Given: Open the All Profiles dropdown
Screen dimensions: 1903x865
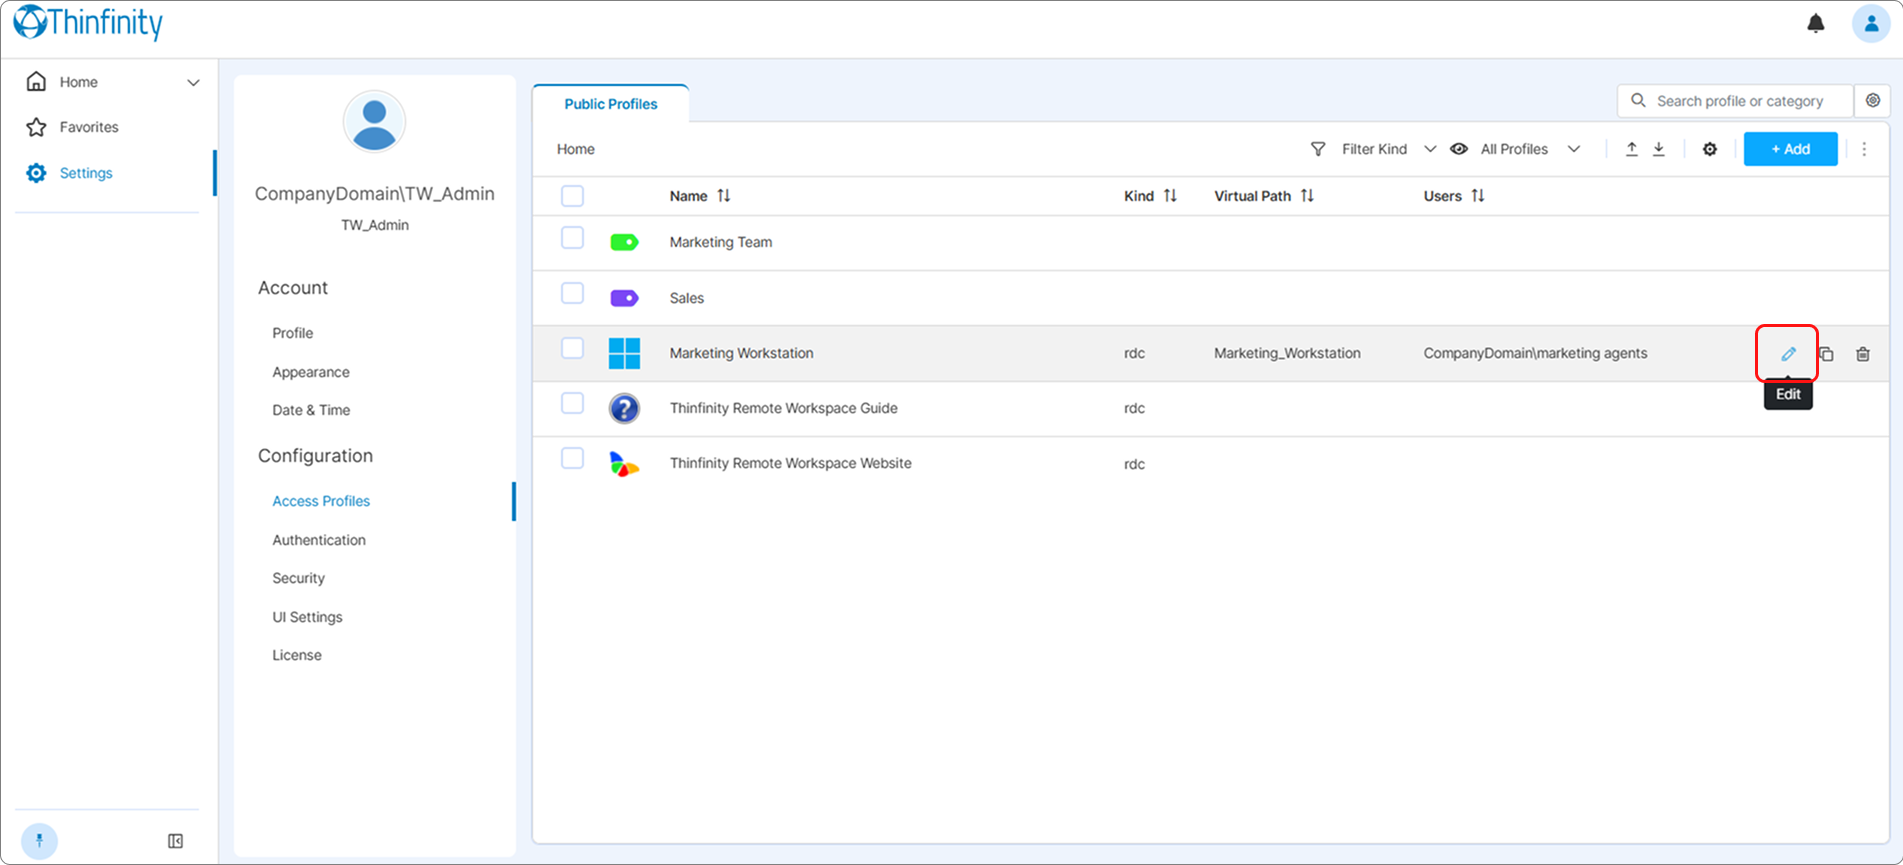Looking at the screenshot, I should click(1515, 149).
